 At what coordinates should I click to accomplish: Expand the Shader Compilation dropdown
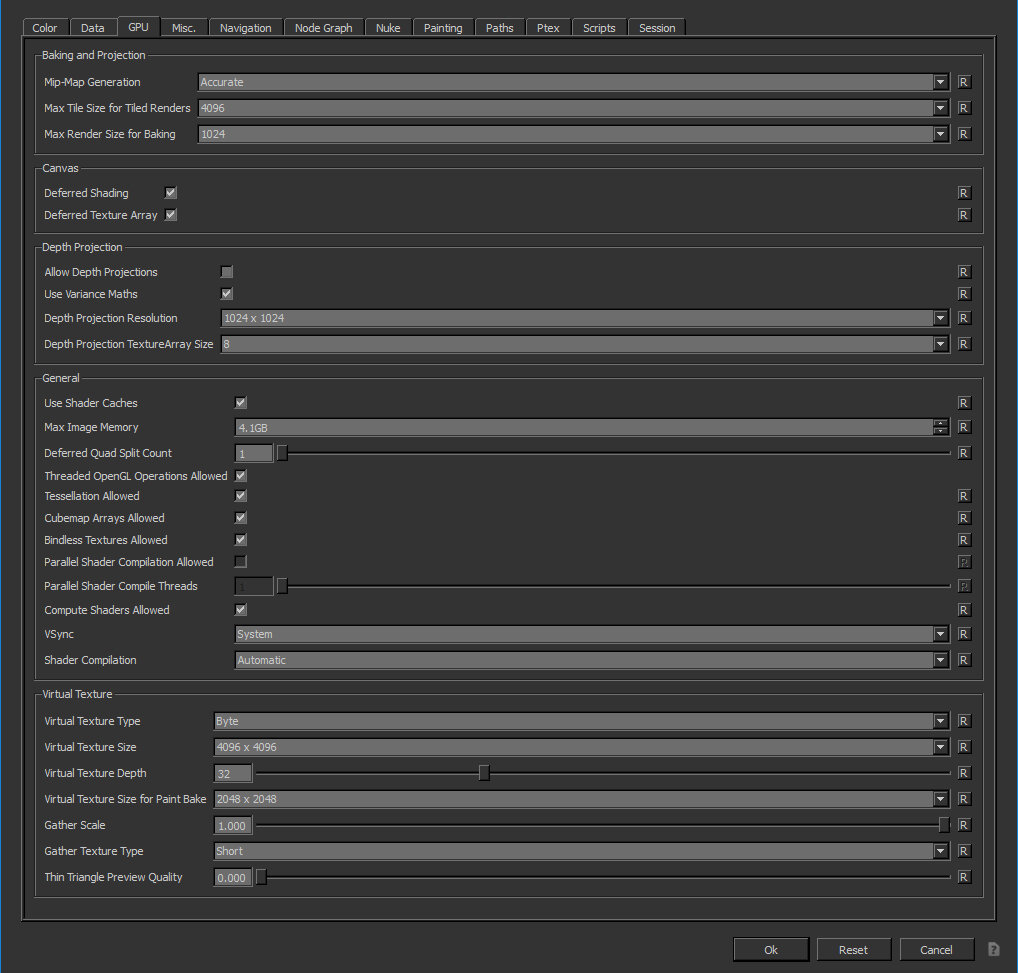(x=591, y=660)
